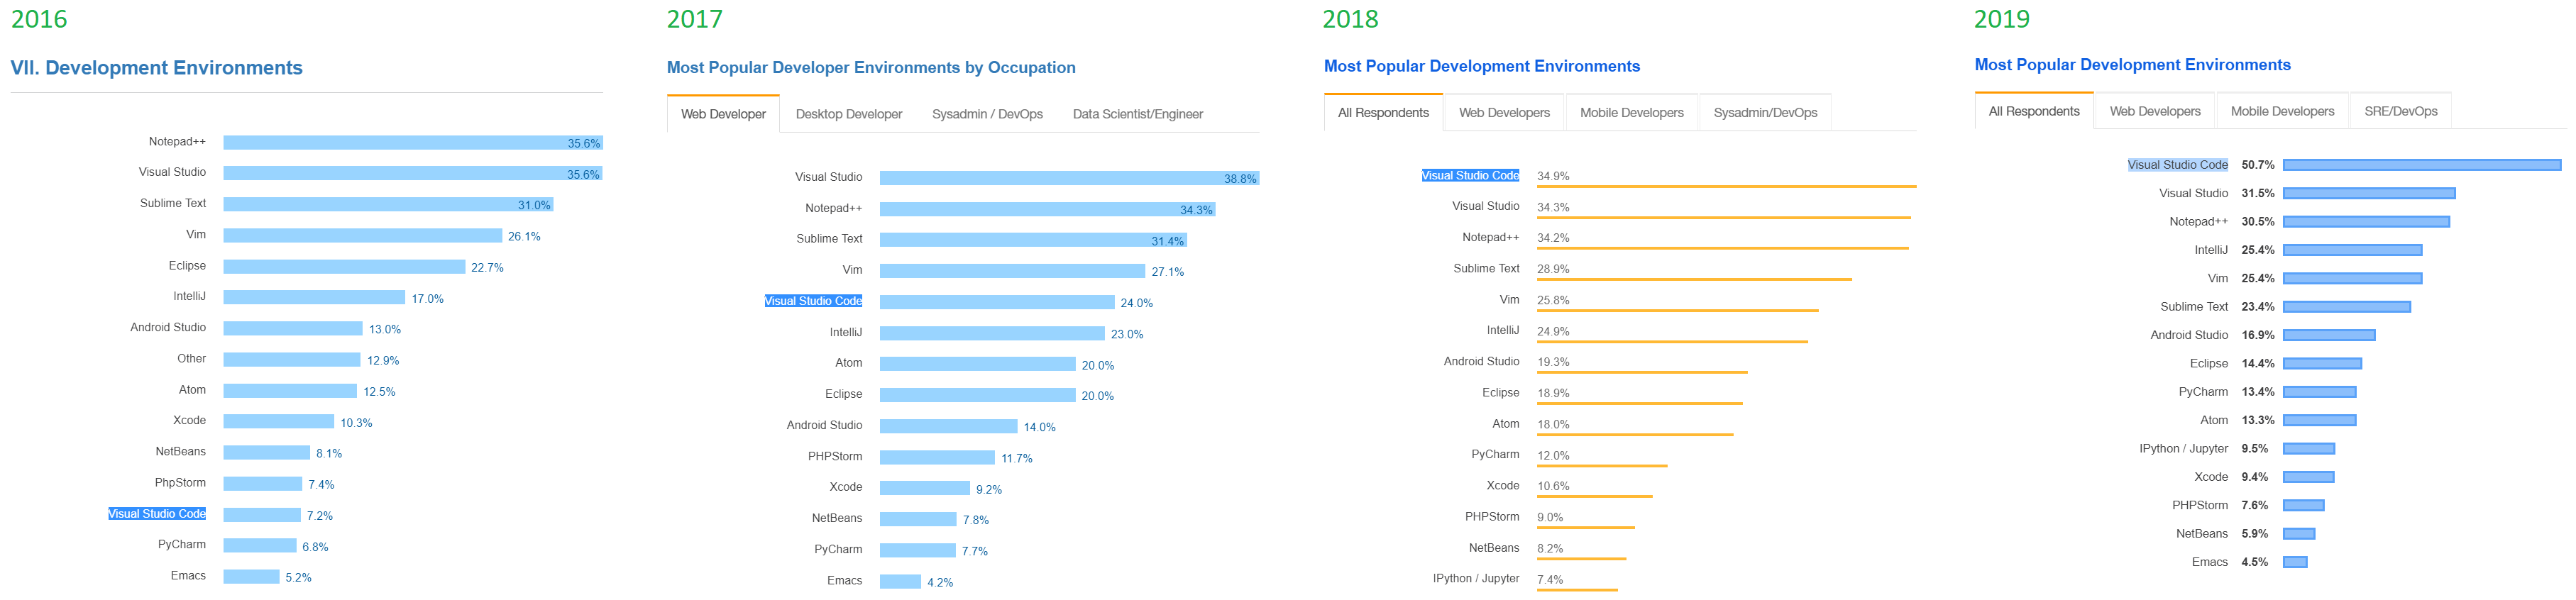
Task: Click the PhpStorm label in 2016 chart
Action: pyautogui.click(x=180, y=483)
